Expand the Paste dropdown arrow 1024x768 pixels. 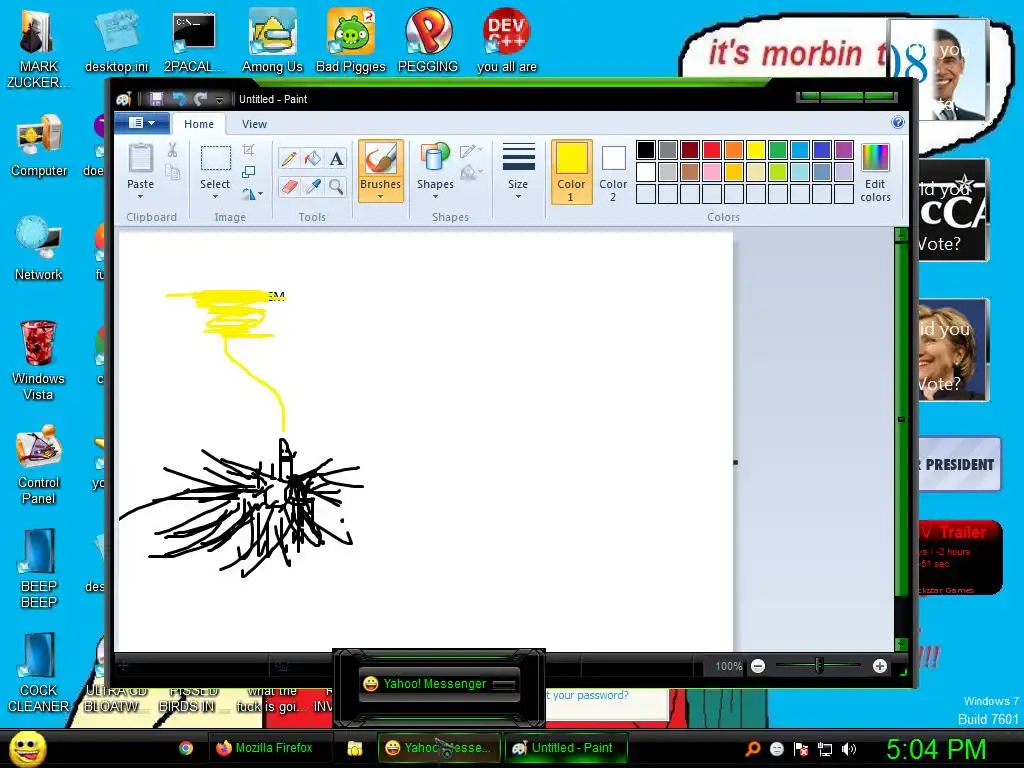click(x=140, y=196)
